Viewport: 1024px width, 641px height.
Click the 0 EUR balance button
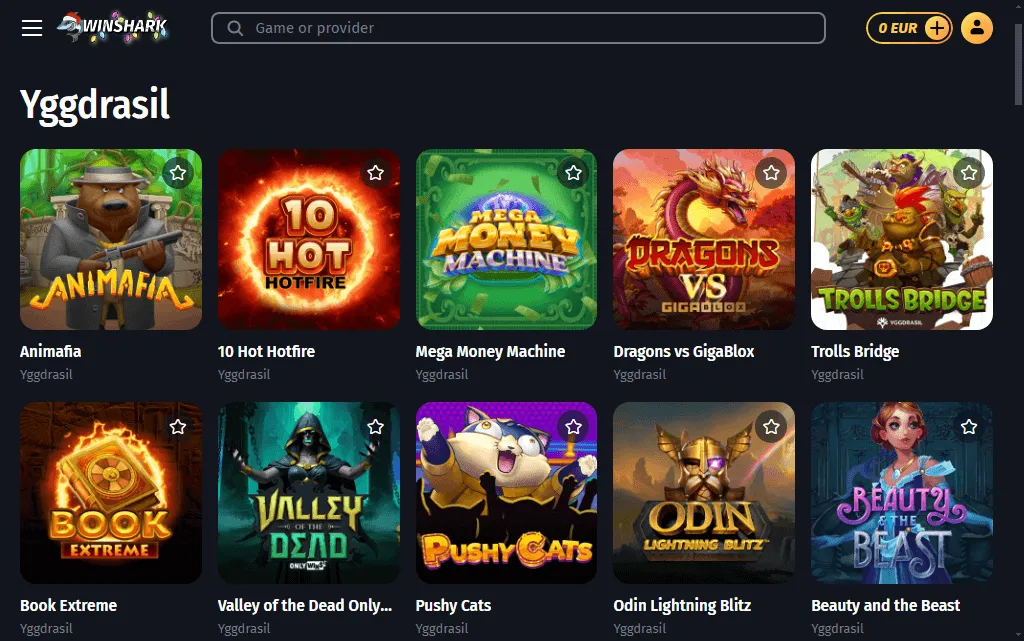pyautogui.click(x=908, y=28)
